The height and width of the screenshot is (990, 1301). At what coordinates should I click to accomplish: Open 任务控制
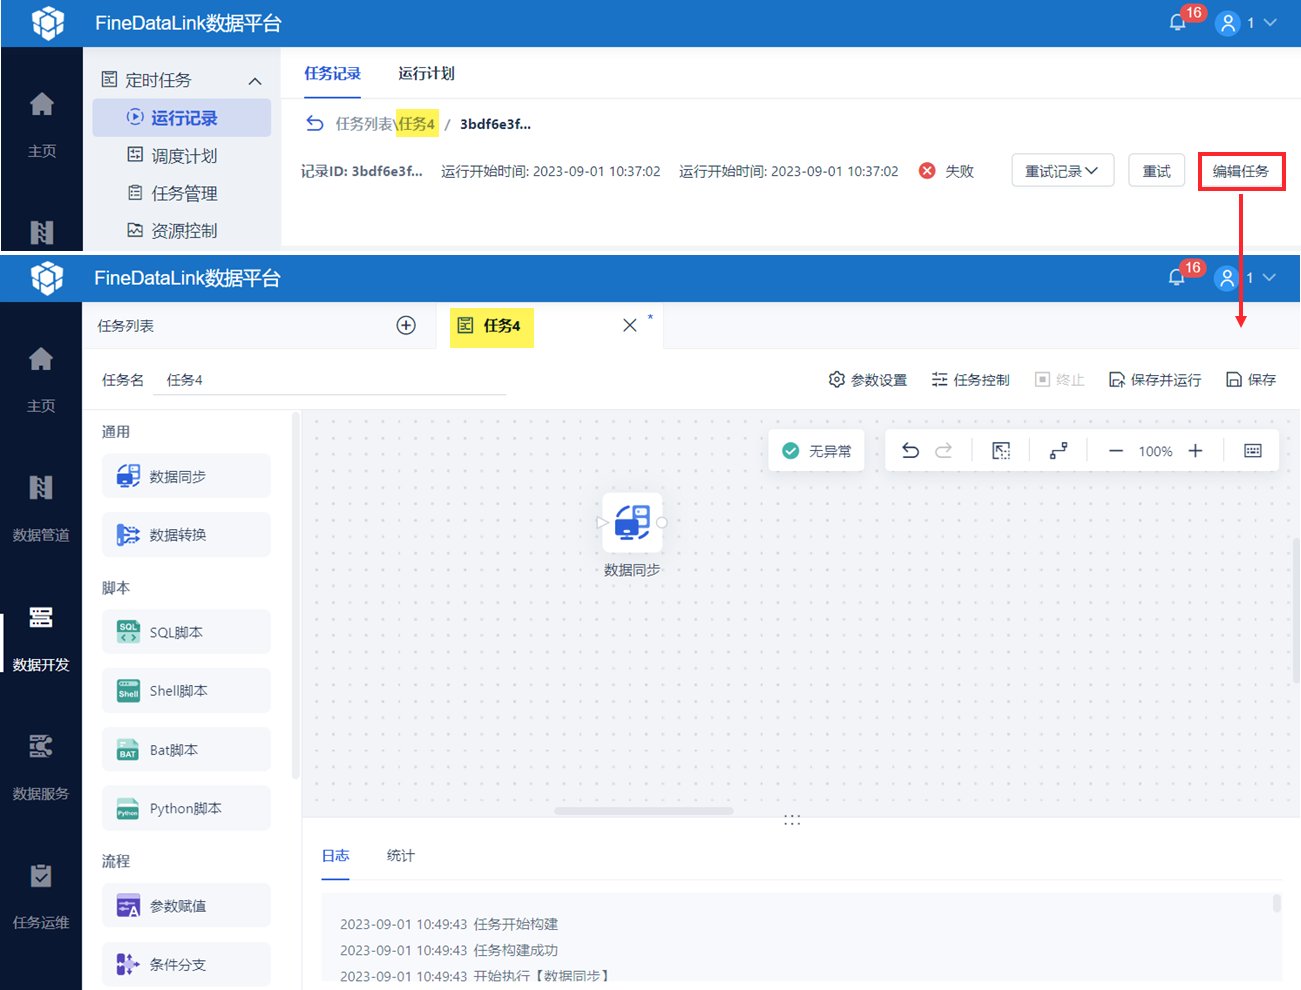point(970,380)
